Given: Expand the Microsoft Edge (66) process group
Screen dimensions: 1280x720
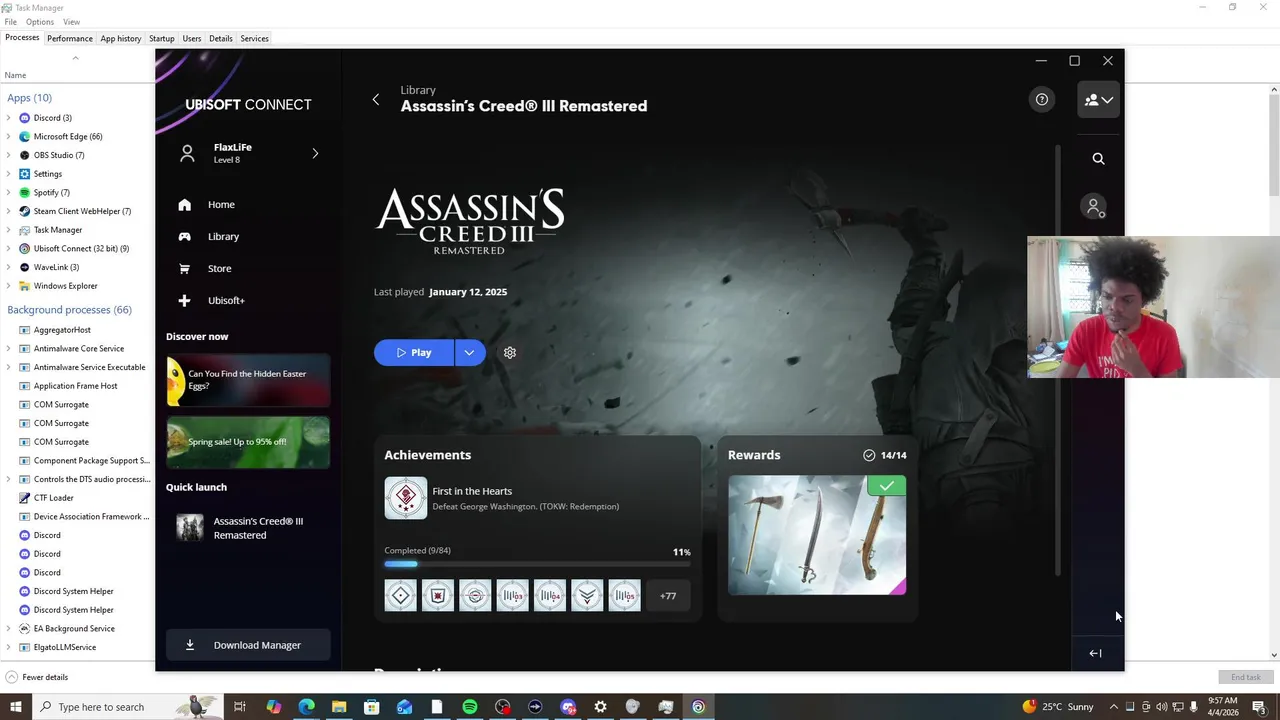Looking at the screenshot, I should [9, 136].
